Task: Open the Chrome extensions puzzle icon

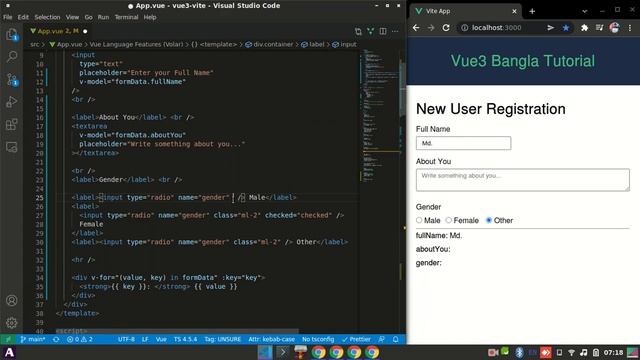Action: [584, 28]
